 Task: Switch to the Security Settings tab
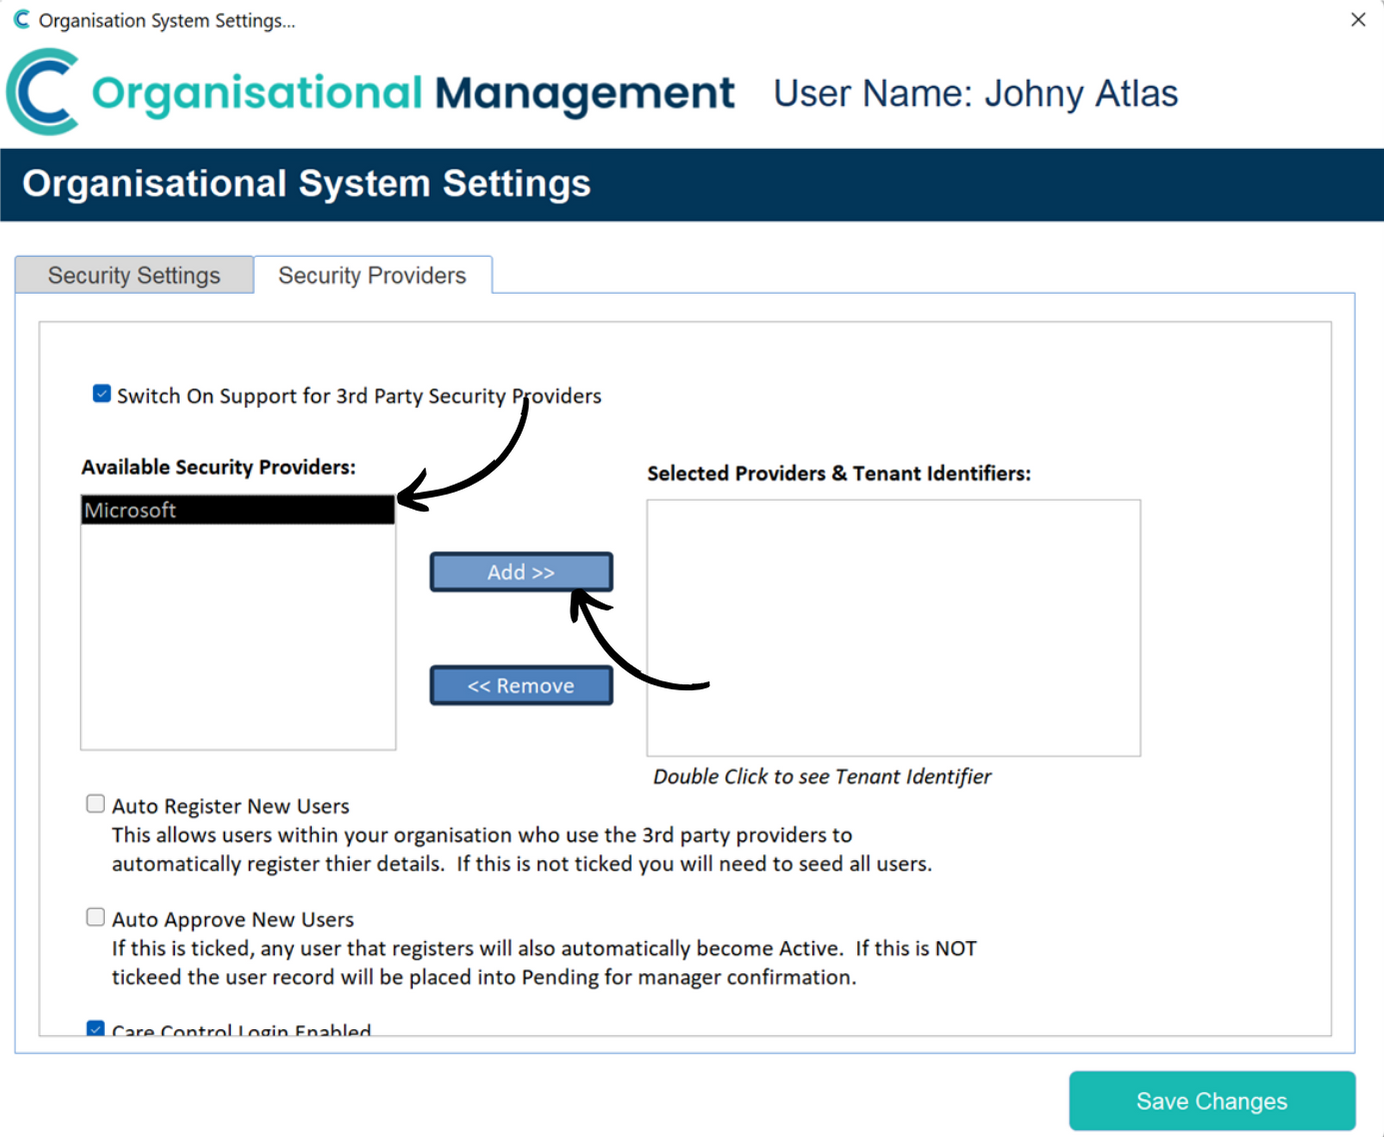click(134, 275)
